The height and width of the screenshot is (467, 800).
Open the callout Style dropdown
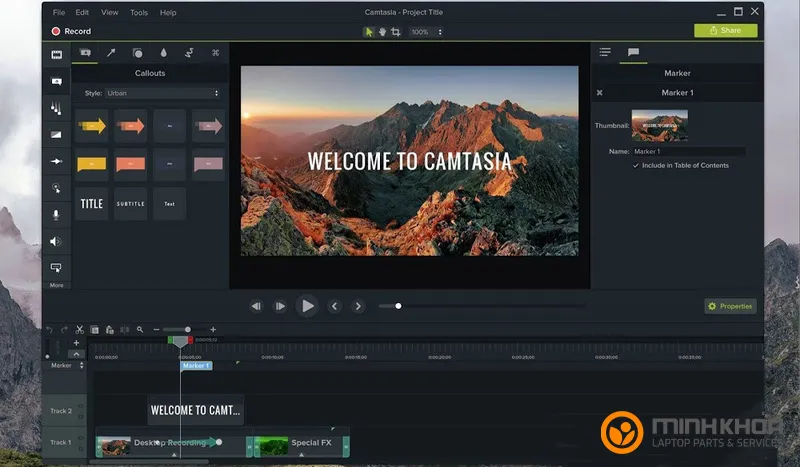[x=162, y=93]
